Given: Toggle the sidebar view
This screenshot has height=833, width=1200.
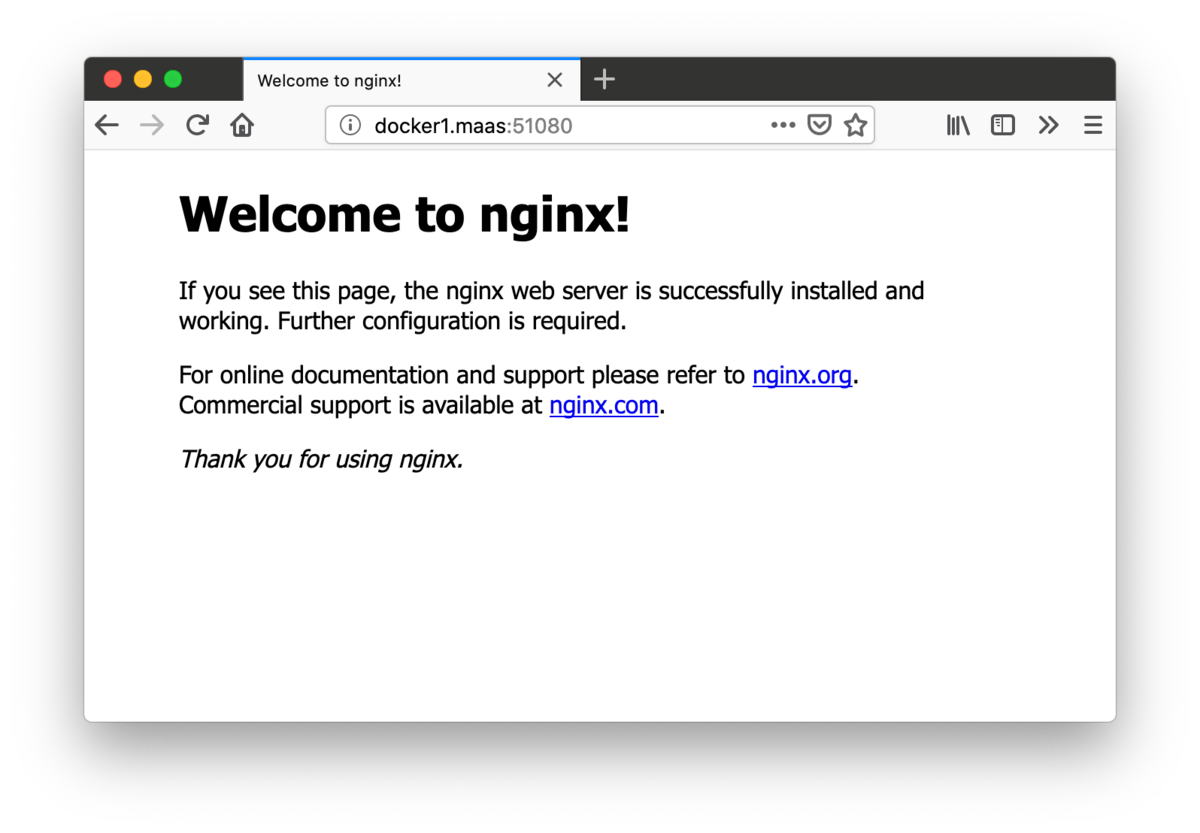Looking at the screenshot, I should [x=1003, y=125].
